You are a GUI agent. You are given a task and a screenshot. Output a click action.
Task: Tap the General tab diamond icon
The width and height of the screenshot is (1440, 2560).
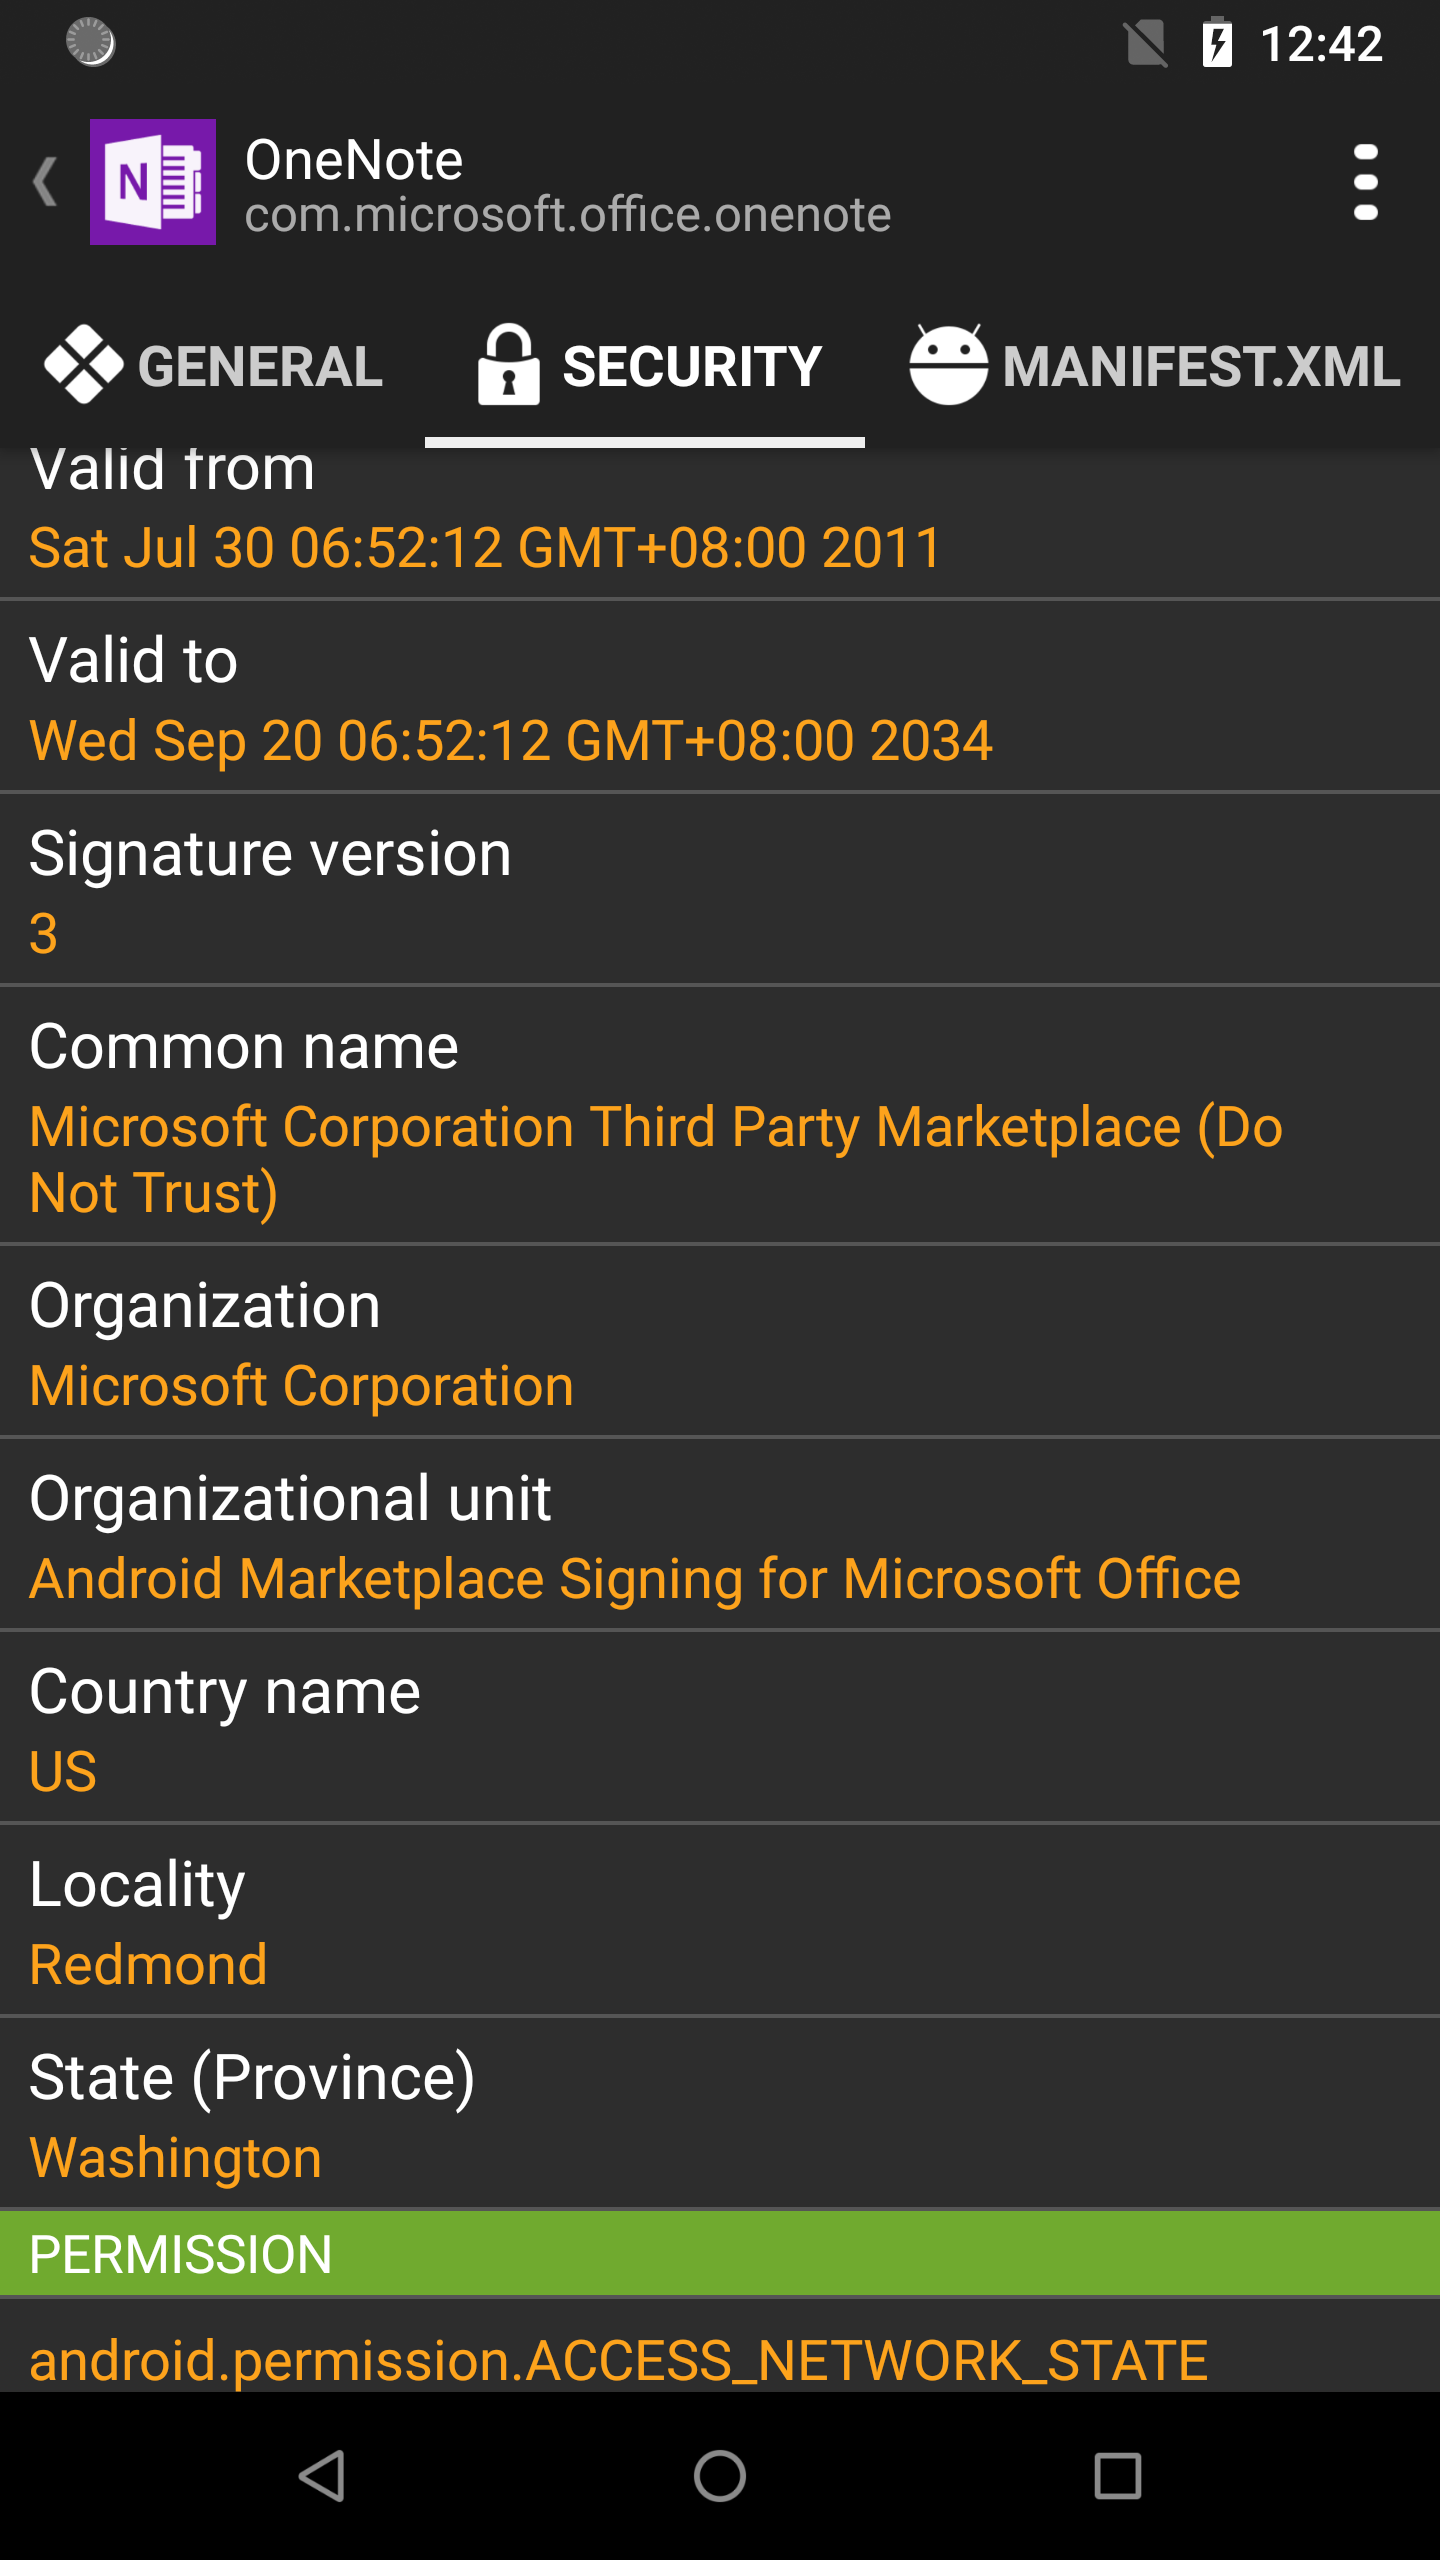[83, 365]
